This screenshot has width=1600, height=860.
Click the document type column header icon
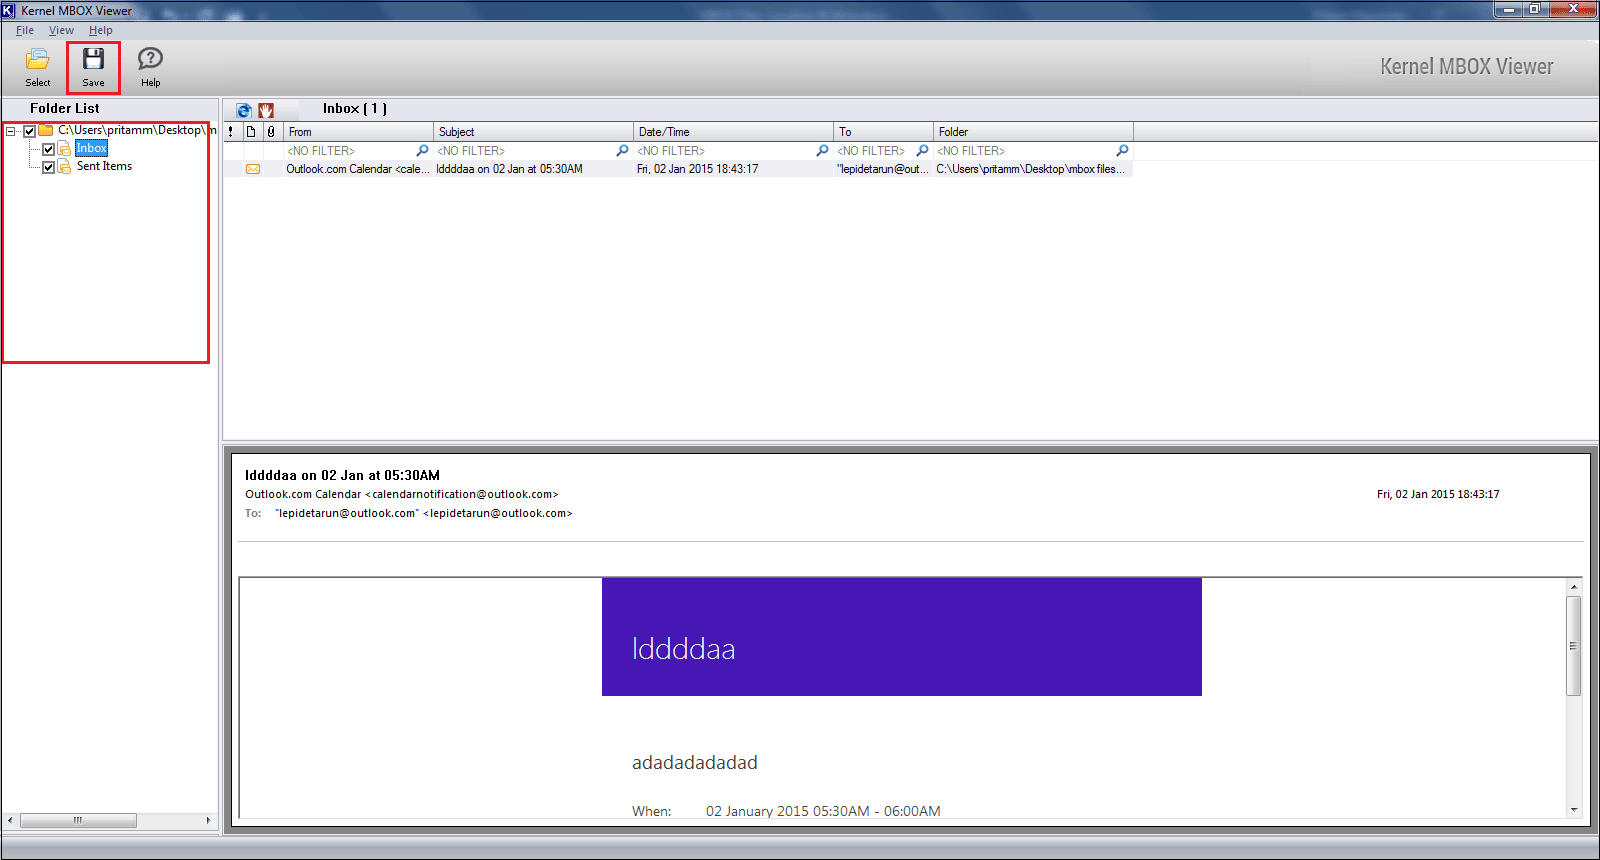coord(251,131)
